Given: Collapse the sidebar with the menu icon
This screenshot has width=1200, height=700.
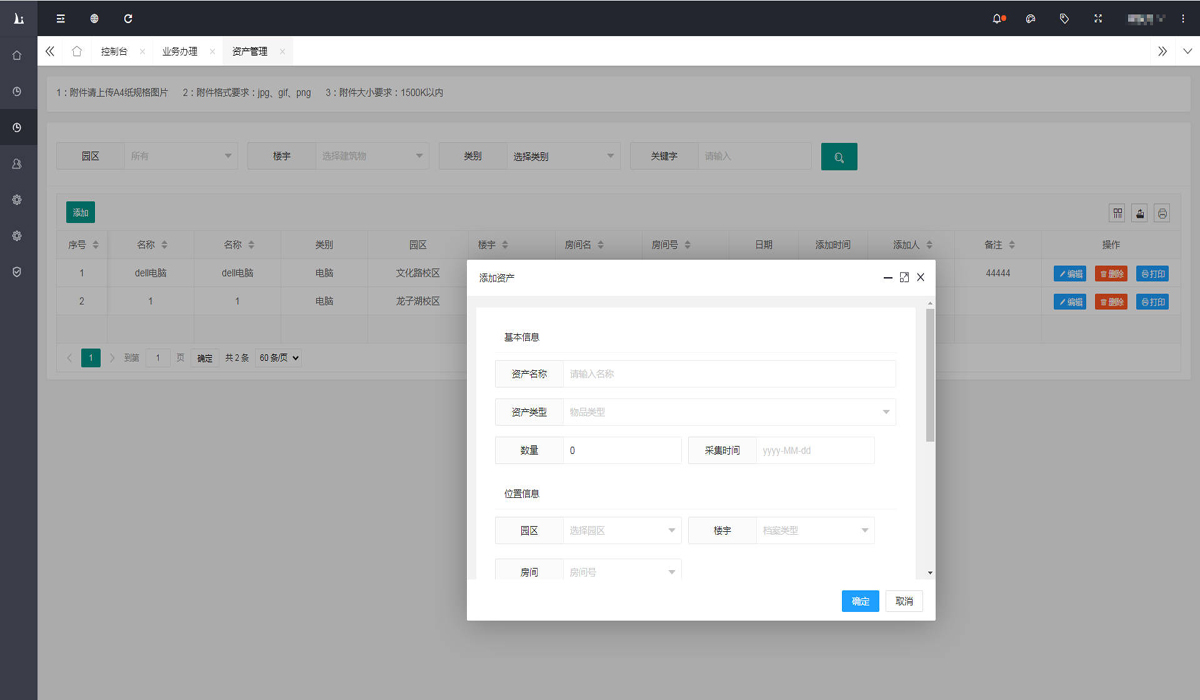Looking at the screenshot, I should tap(61, 18).
